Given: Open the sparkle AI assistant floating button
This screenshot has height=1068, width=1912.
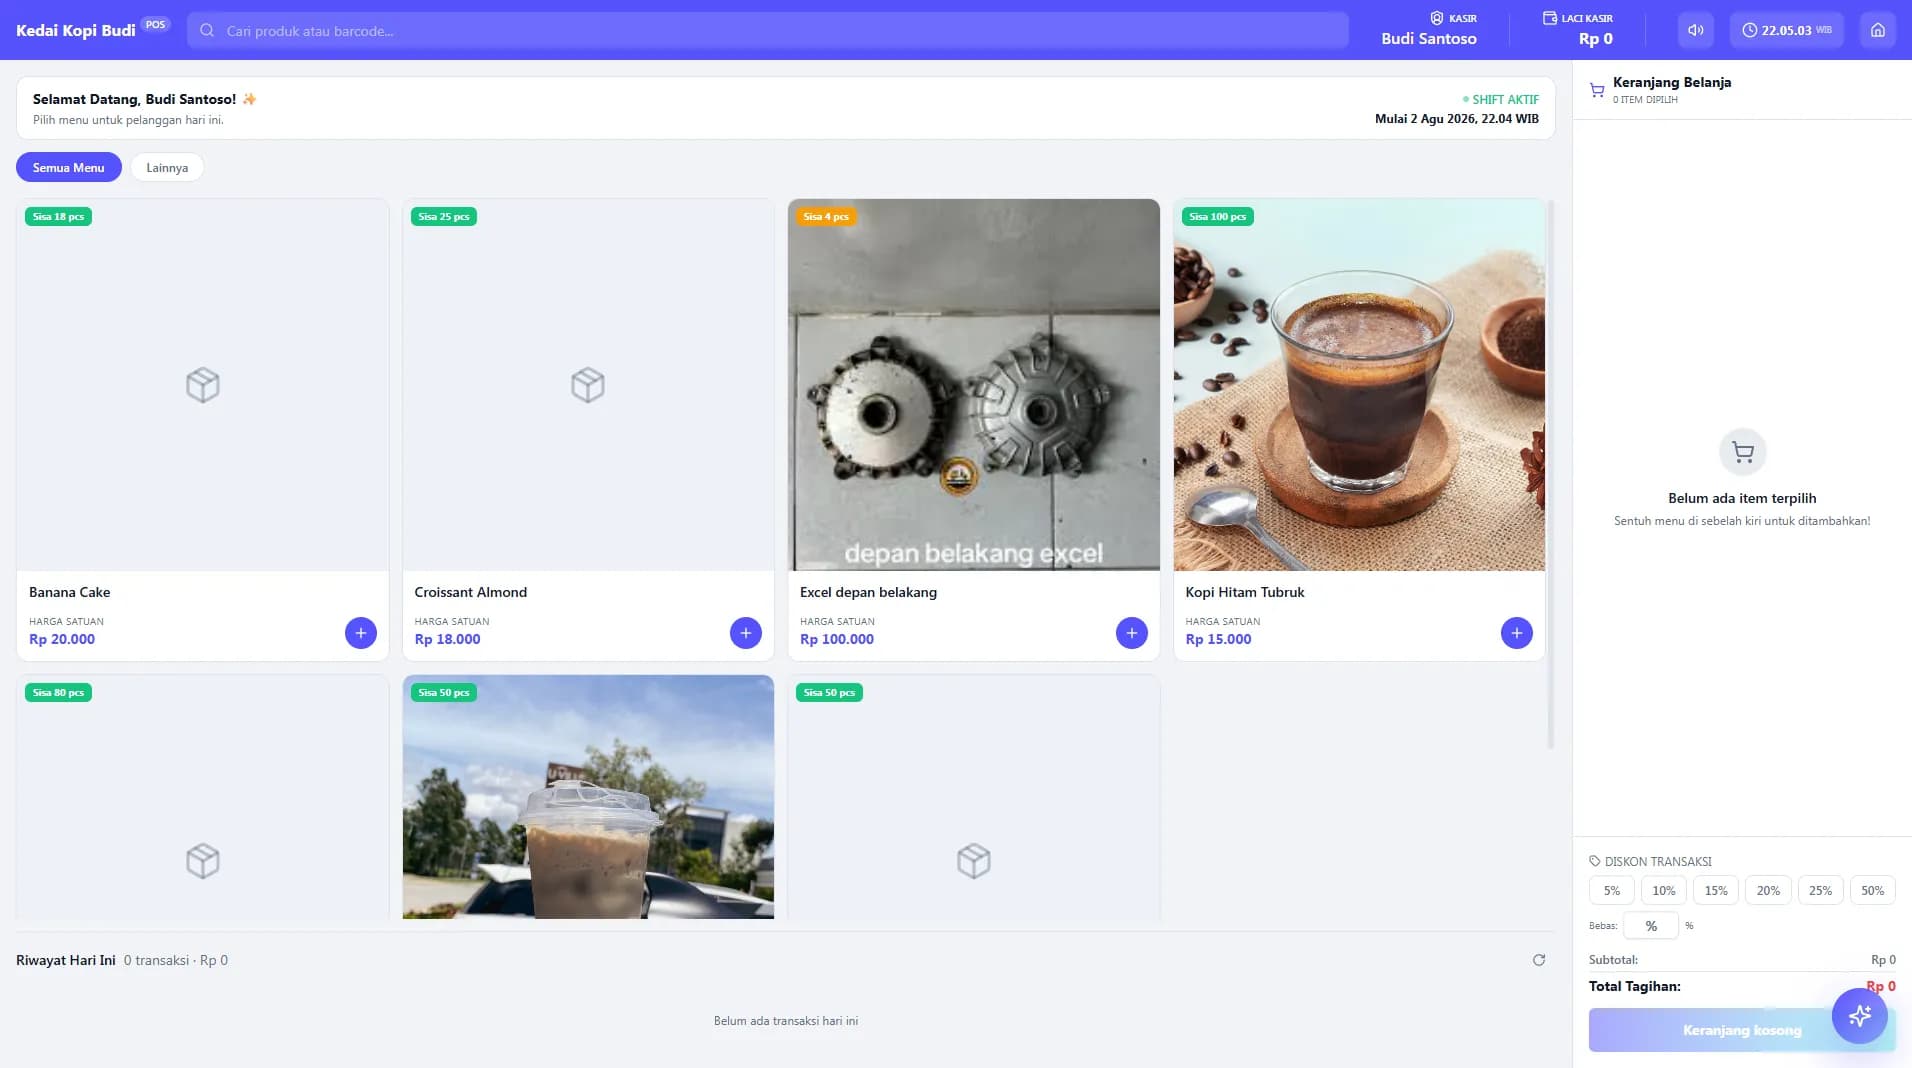Looking at the screenshot, I should point(1860,1016).
